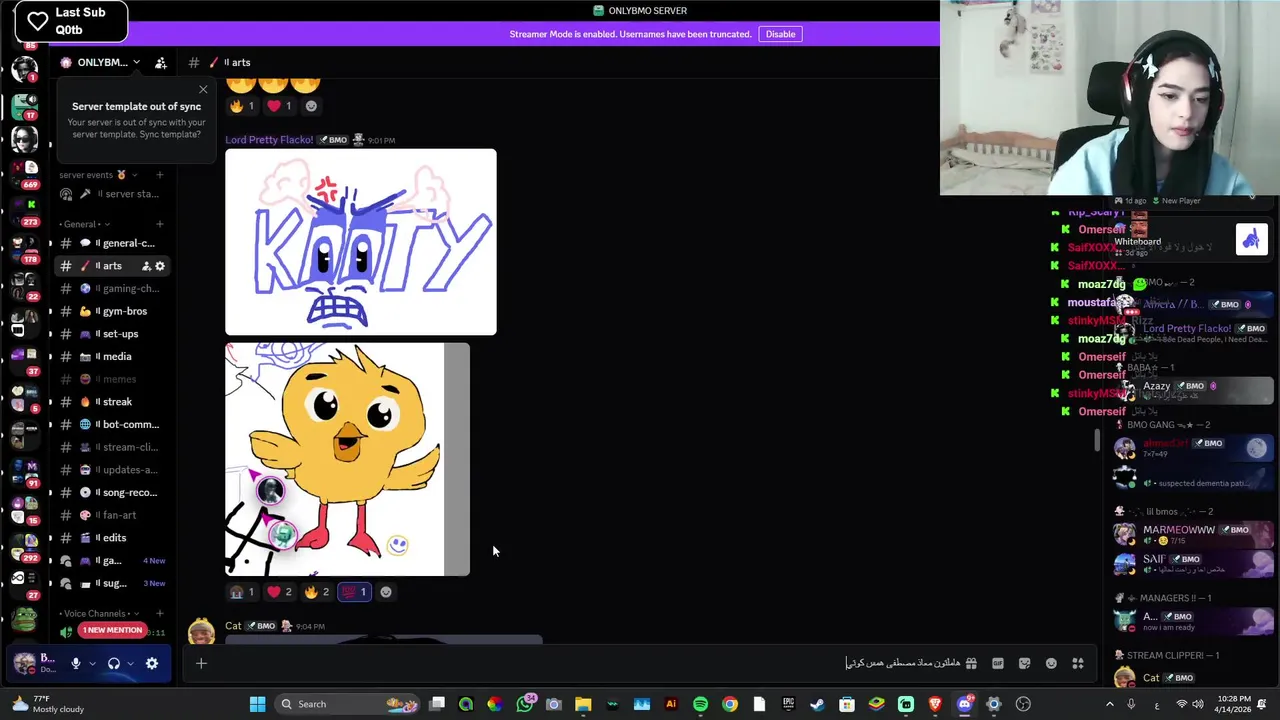
Task: Click the Windows taskbar Search box
Action: click(345, 704)
